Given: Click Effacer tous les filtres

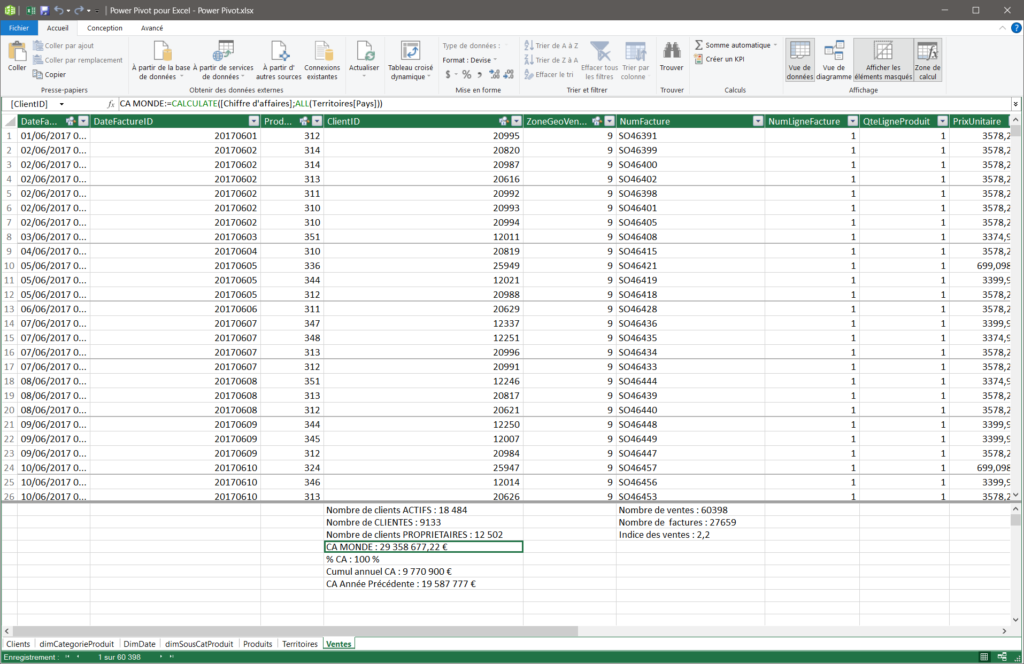Looking at the screenshot, I should point(599,60).
